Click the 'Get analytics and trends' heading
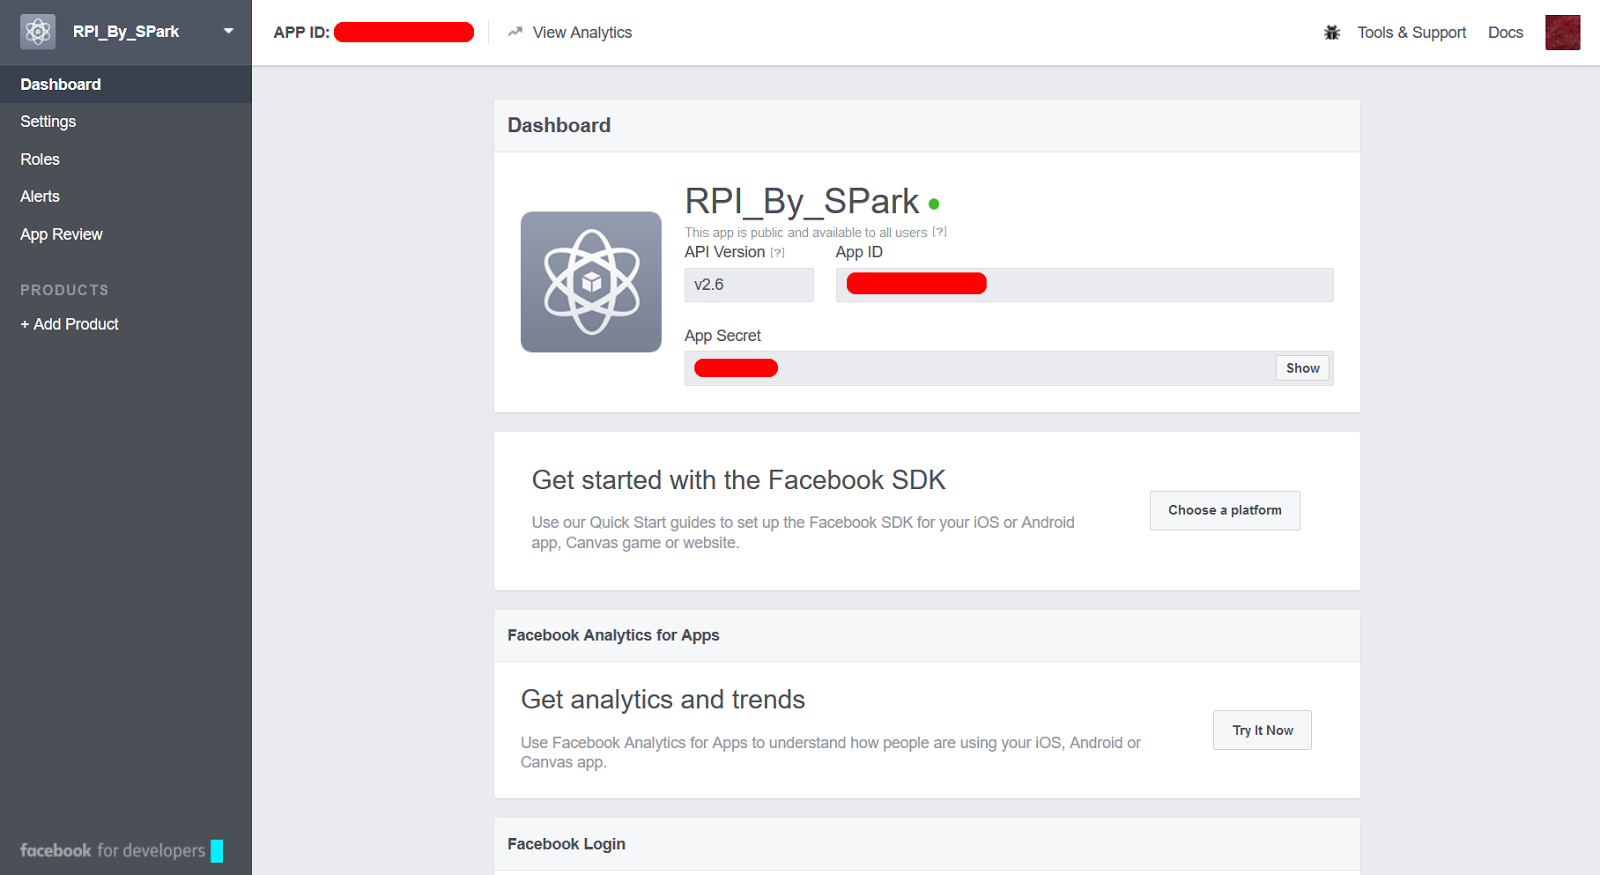Screen dimensions: 1600x875 click(x=663, y=699)
